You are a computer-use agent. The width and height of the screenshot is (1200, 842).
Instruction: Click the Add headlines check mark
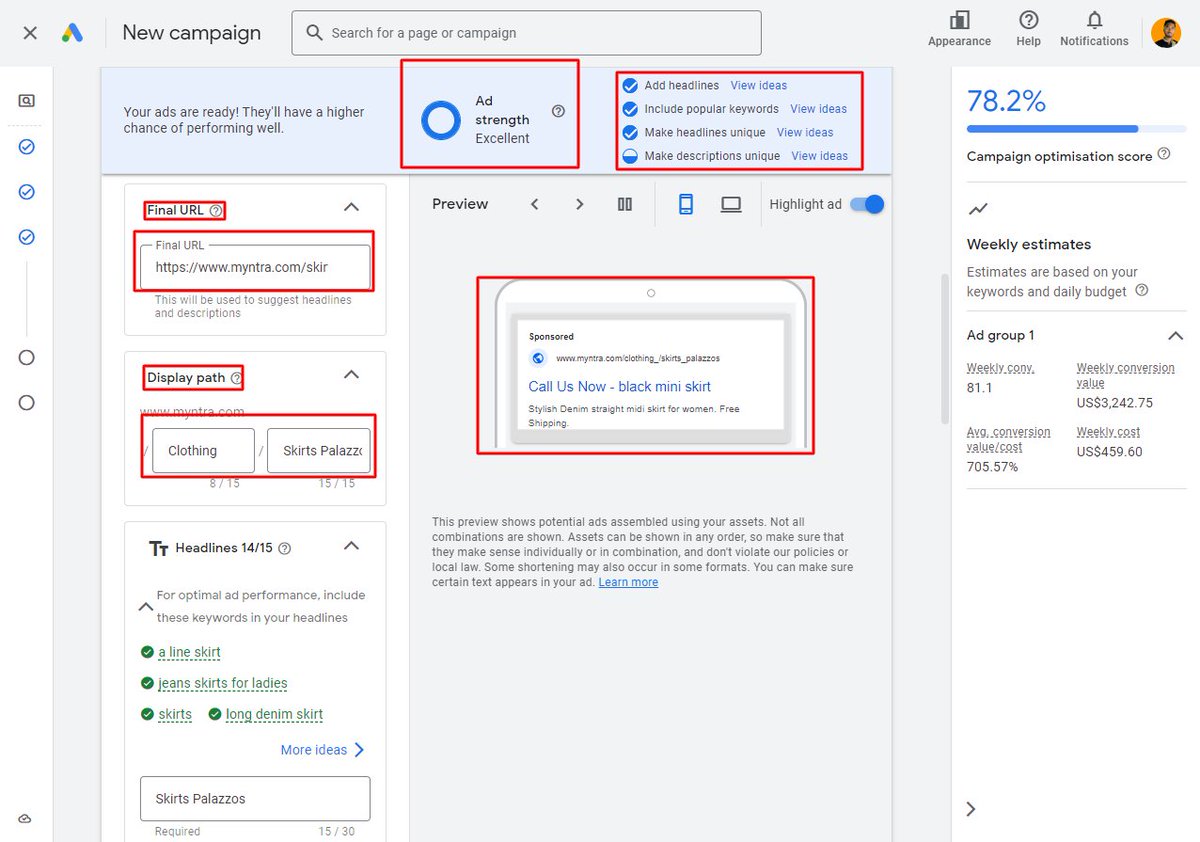(630, 85)
